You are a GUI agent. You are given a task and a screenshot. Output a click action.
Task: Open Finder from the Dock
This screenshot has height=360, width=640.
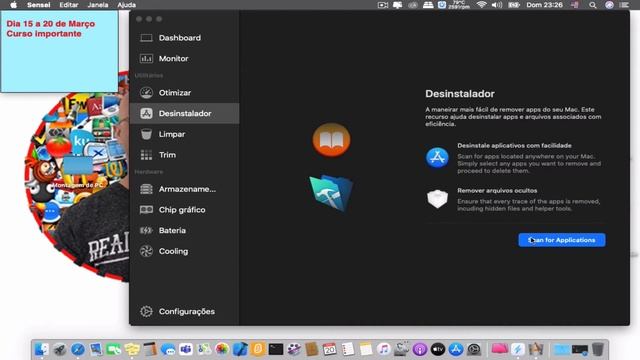tap(41, 349)
